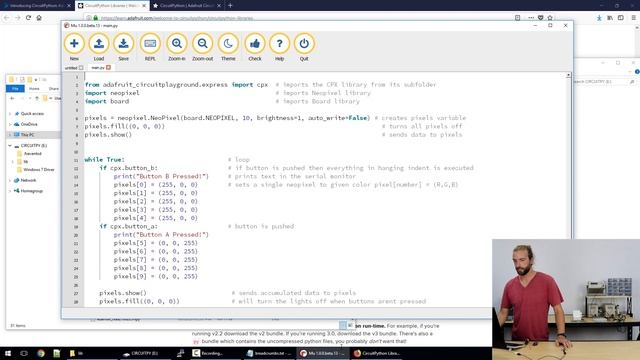This screenshot has height=360, width=640.
Task: Open the File tab in File Explorer
Action: [15, 89]
